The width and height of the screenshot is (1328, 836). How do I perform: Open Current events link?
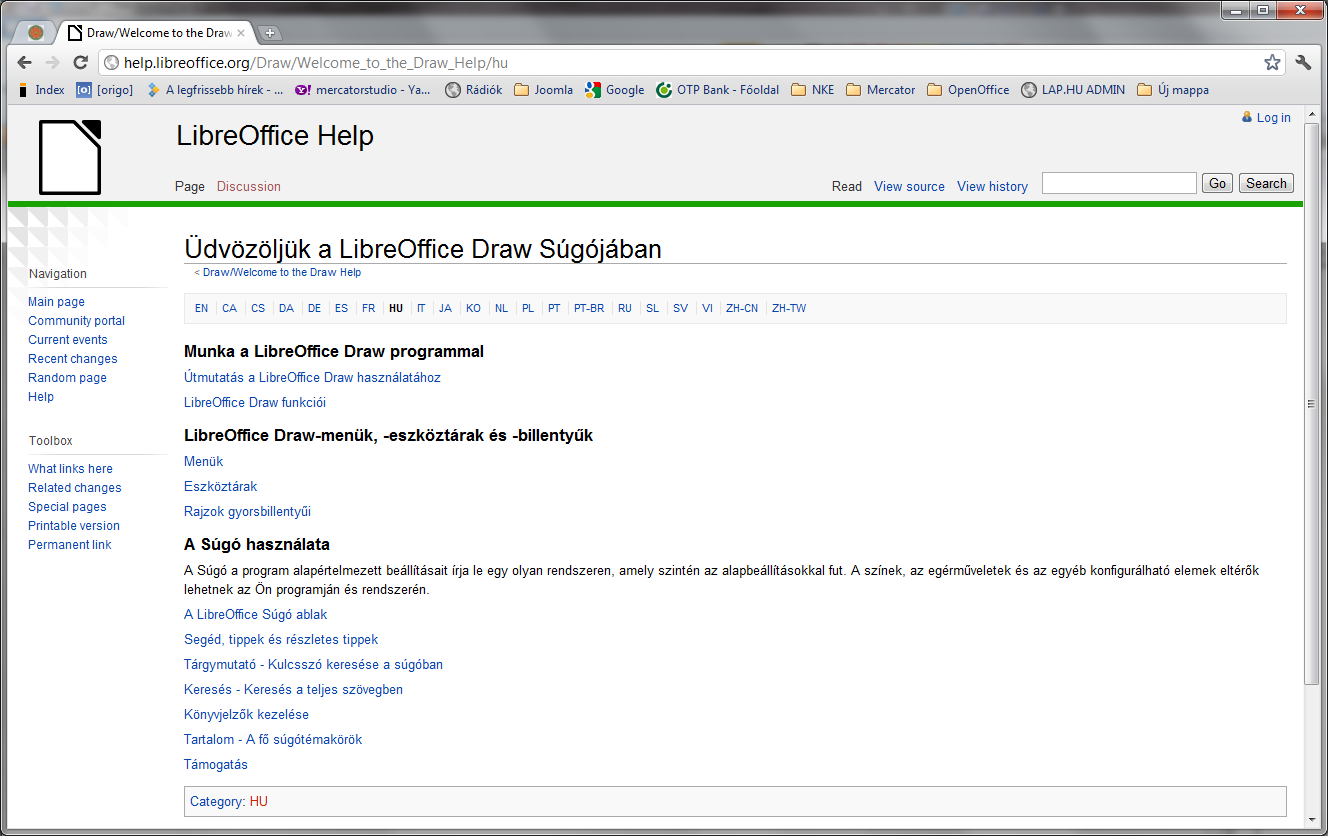(67, 340)
